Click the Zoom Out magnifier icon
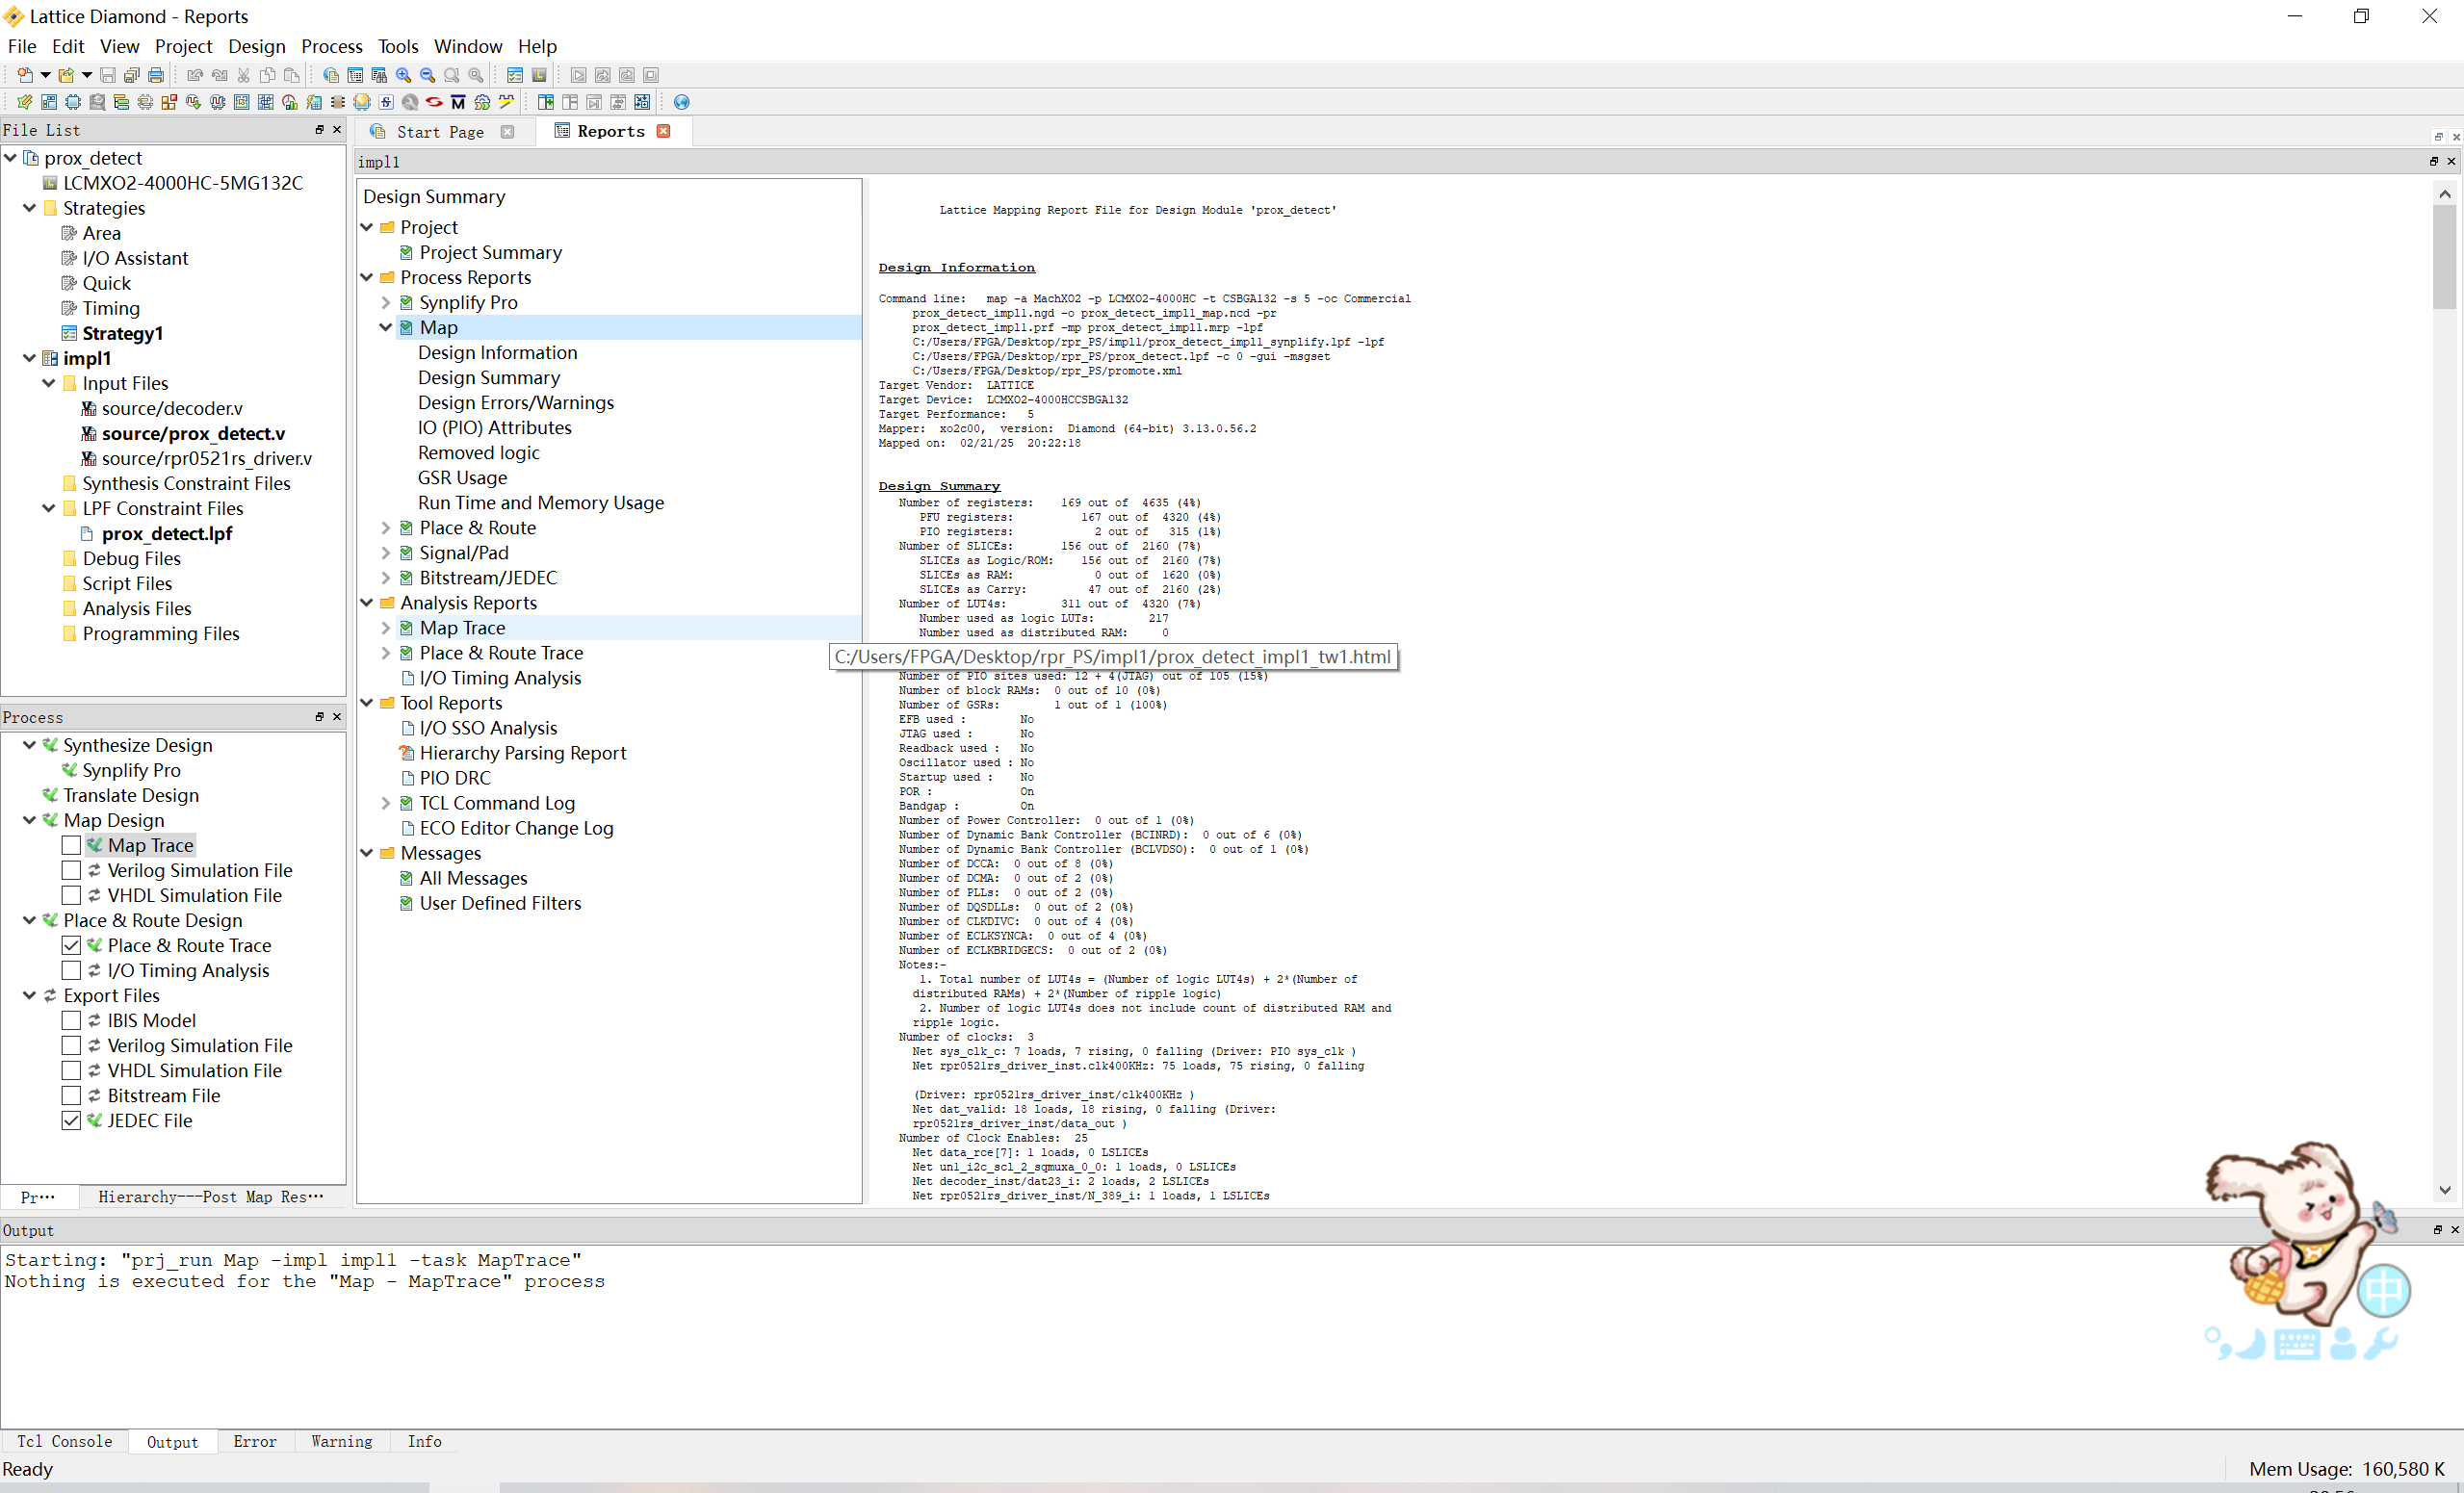The height and width of the screenshot is (1493, 2464). click(x=427, y=75)
